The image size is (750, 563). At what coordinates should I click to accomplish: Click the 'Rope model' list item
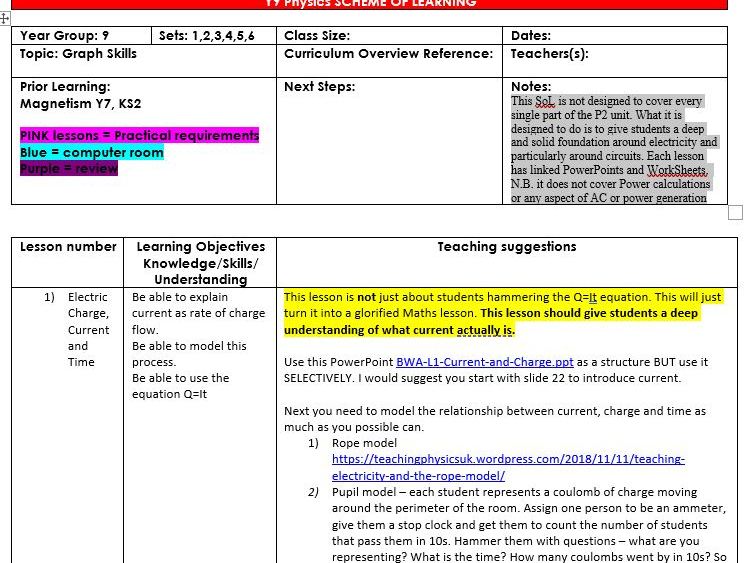point(364,443)
